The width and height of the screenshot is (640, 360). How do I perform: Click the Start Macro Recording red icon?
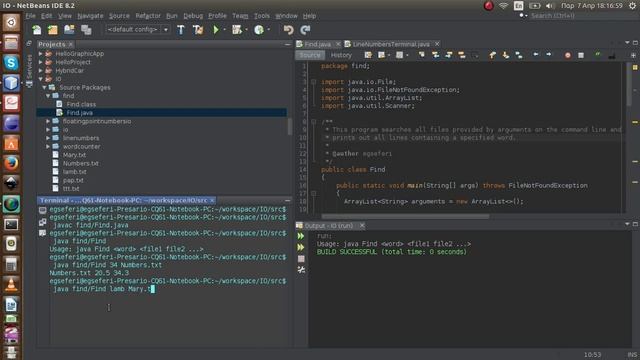(x=567, y=55)
